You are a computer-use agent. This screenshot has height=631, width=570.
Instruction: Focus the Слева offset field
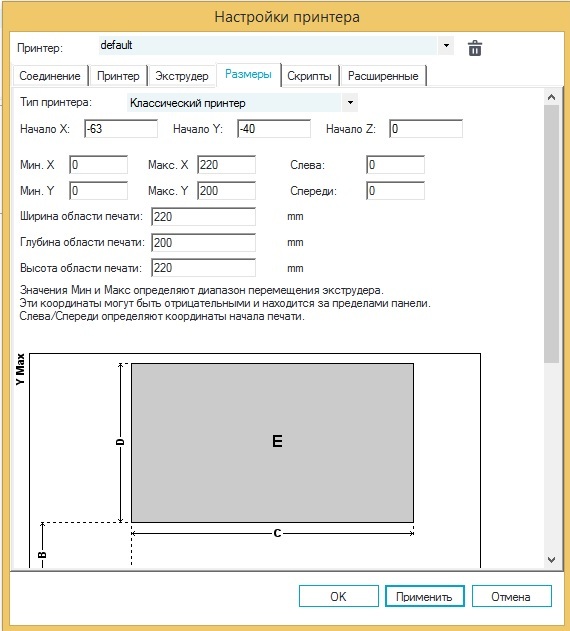pos(395,165)
